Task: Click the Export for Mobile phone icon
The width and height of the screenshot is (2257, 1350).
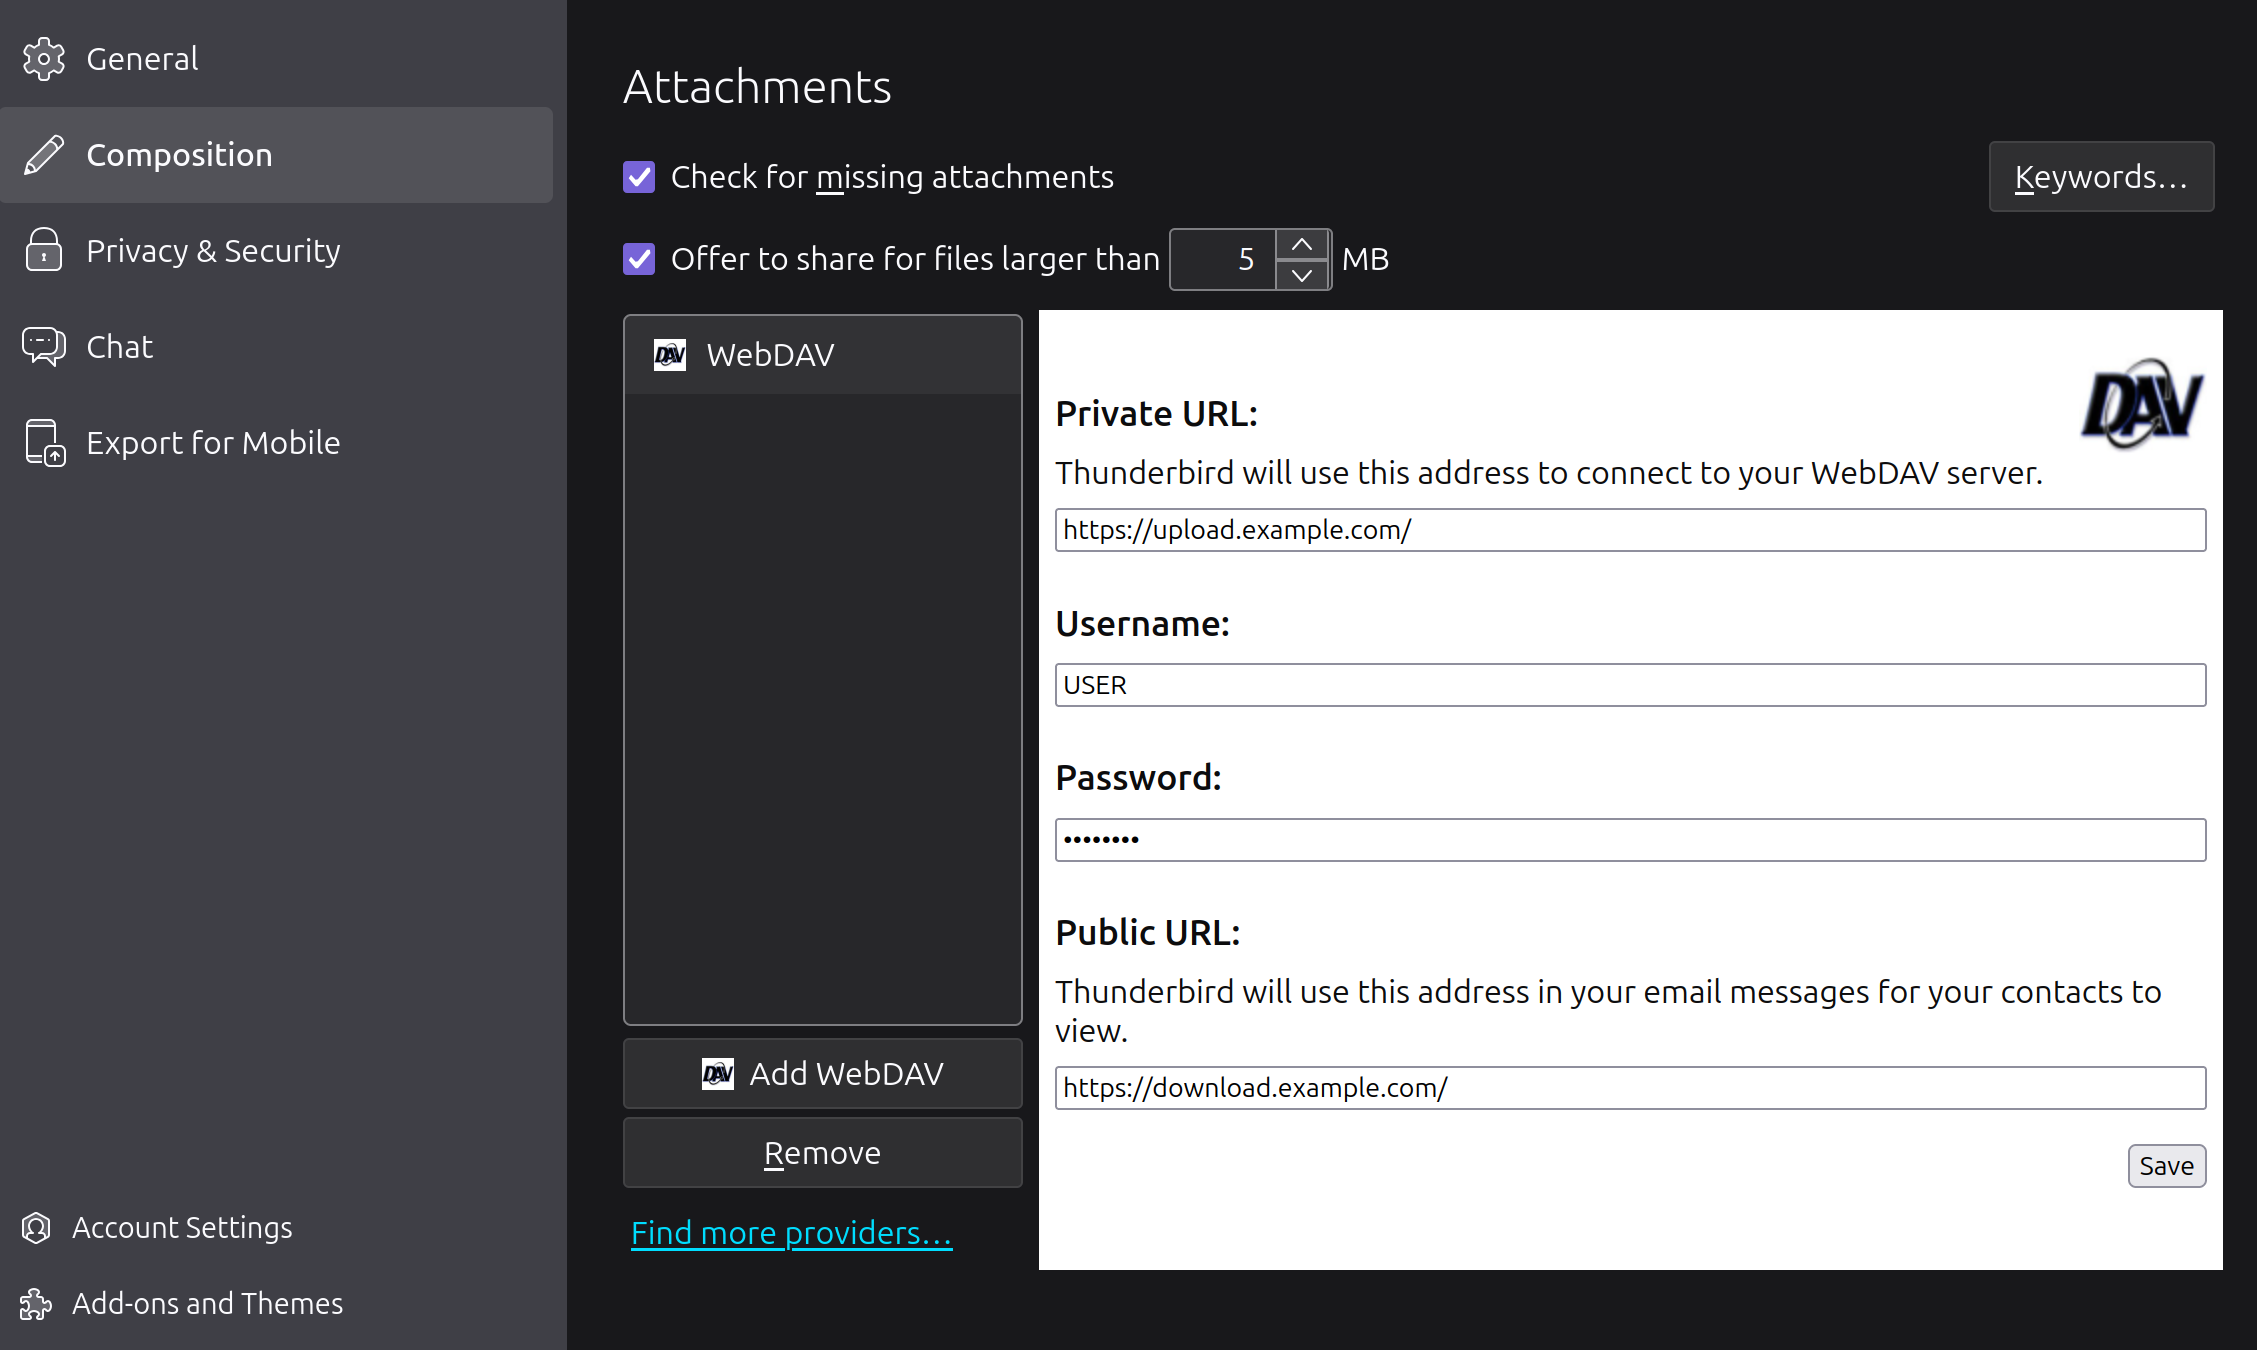Action: (44, 443)
